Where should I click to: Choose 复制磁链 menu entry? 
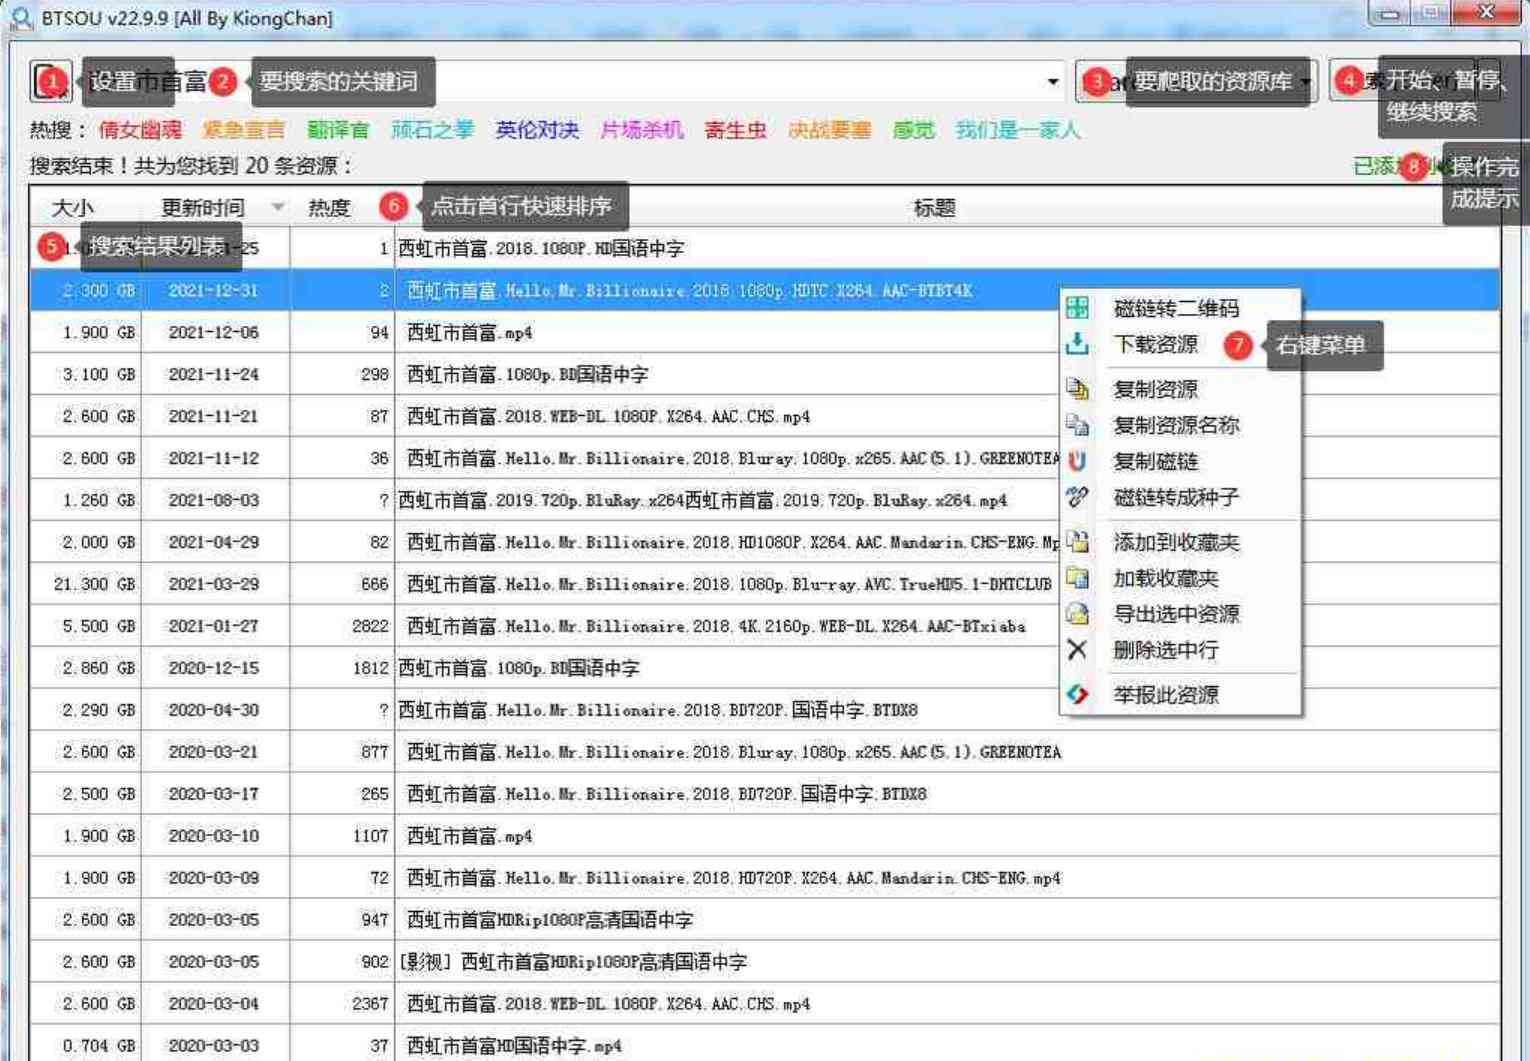(1156, 461)
